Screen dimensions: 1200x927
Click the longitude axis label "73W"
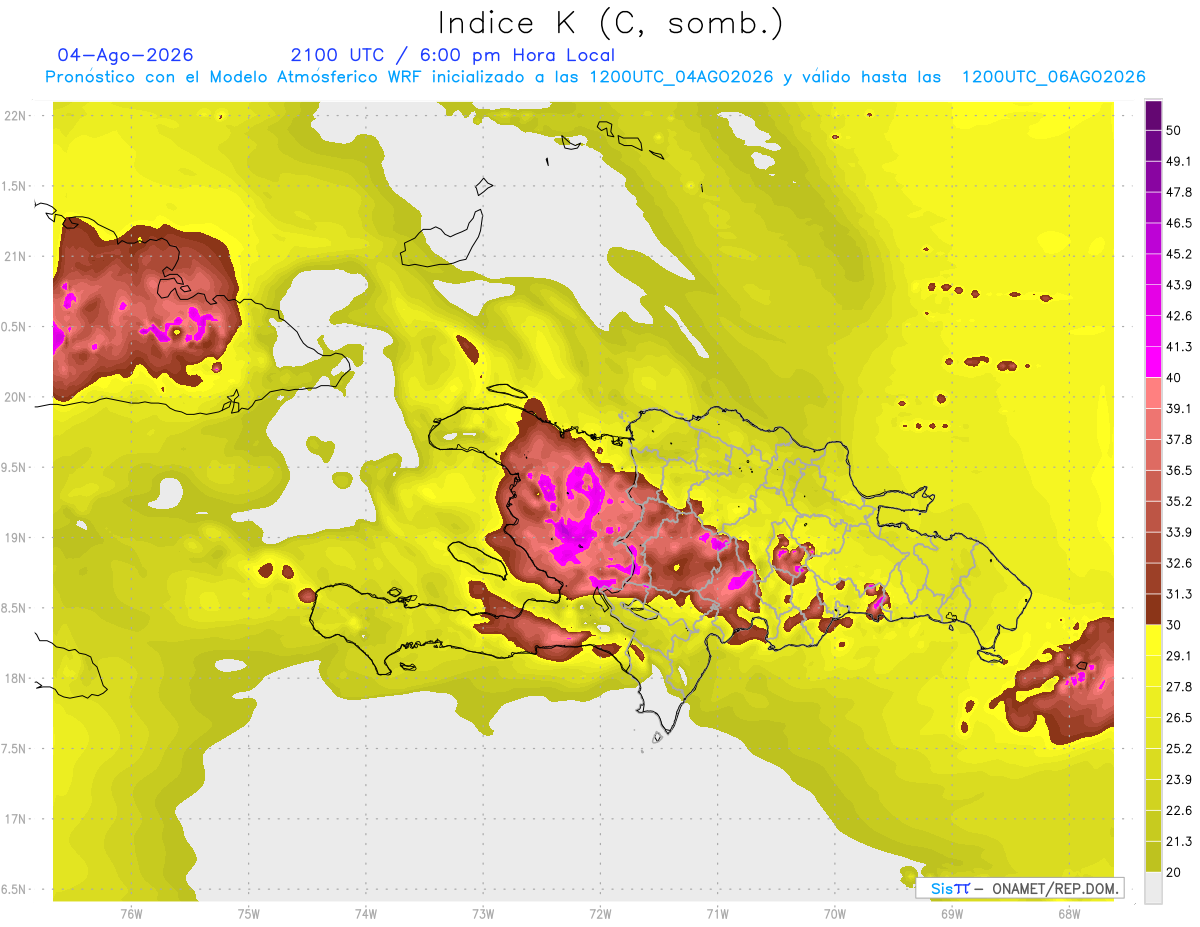483,914
